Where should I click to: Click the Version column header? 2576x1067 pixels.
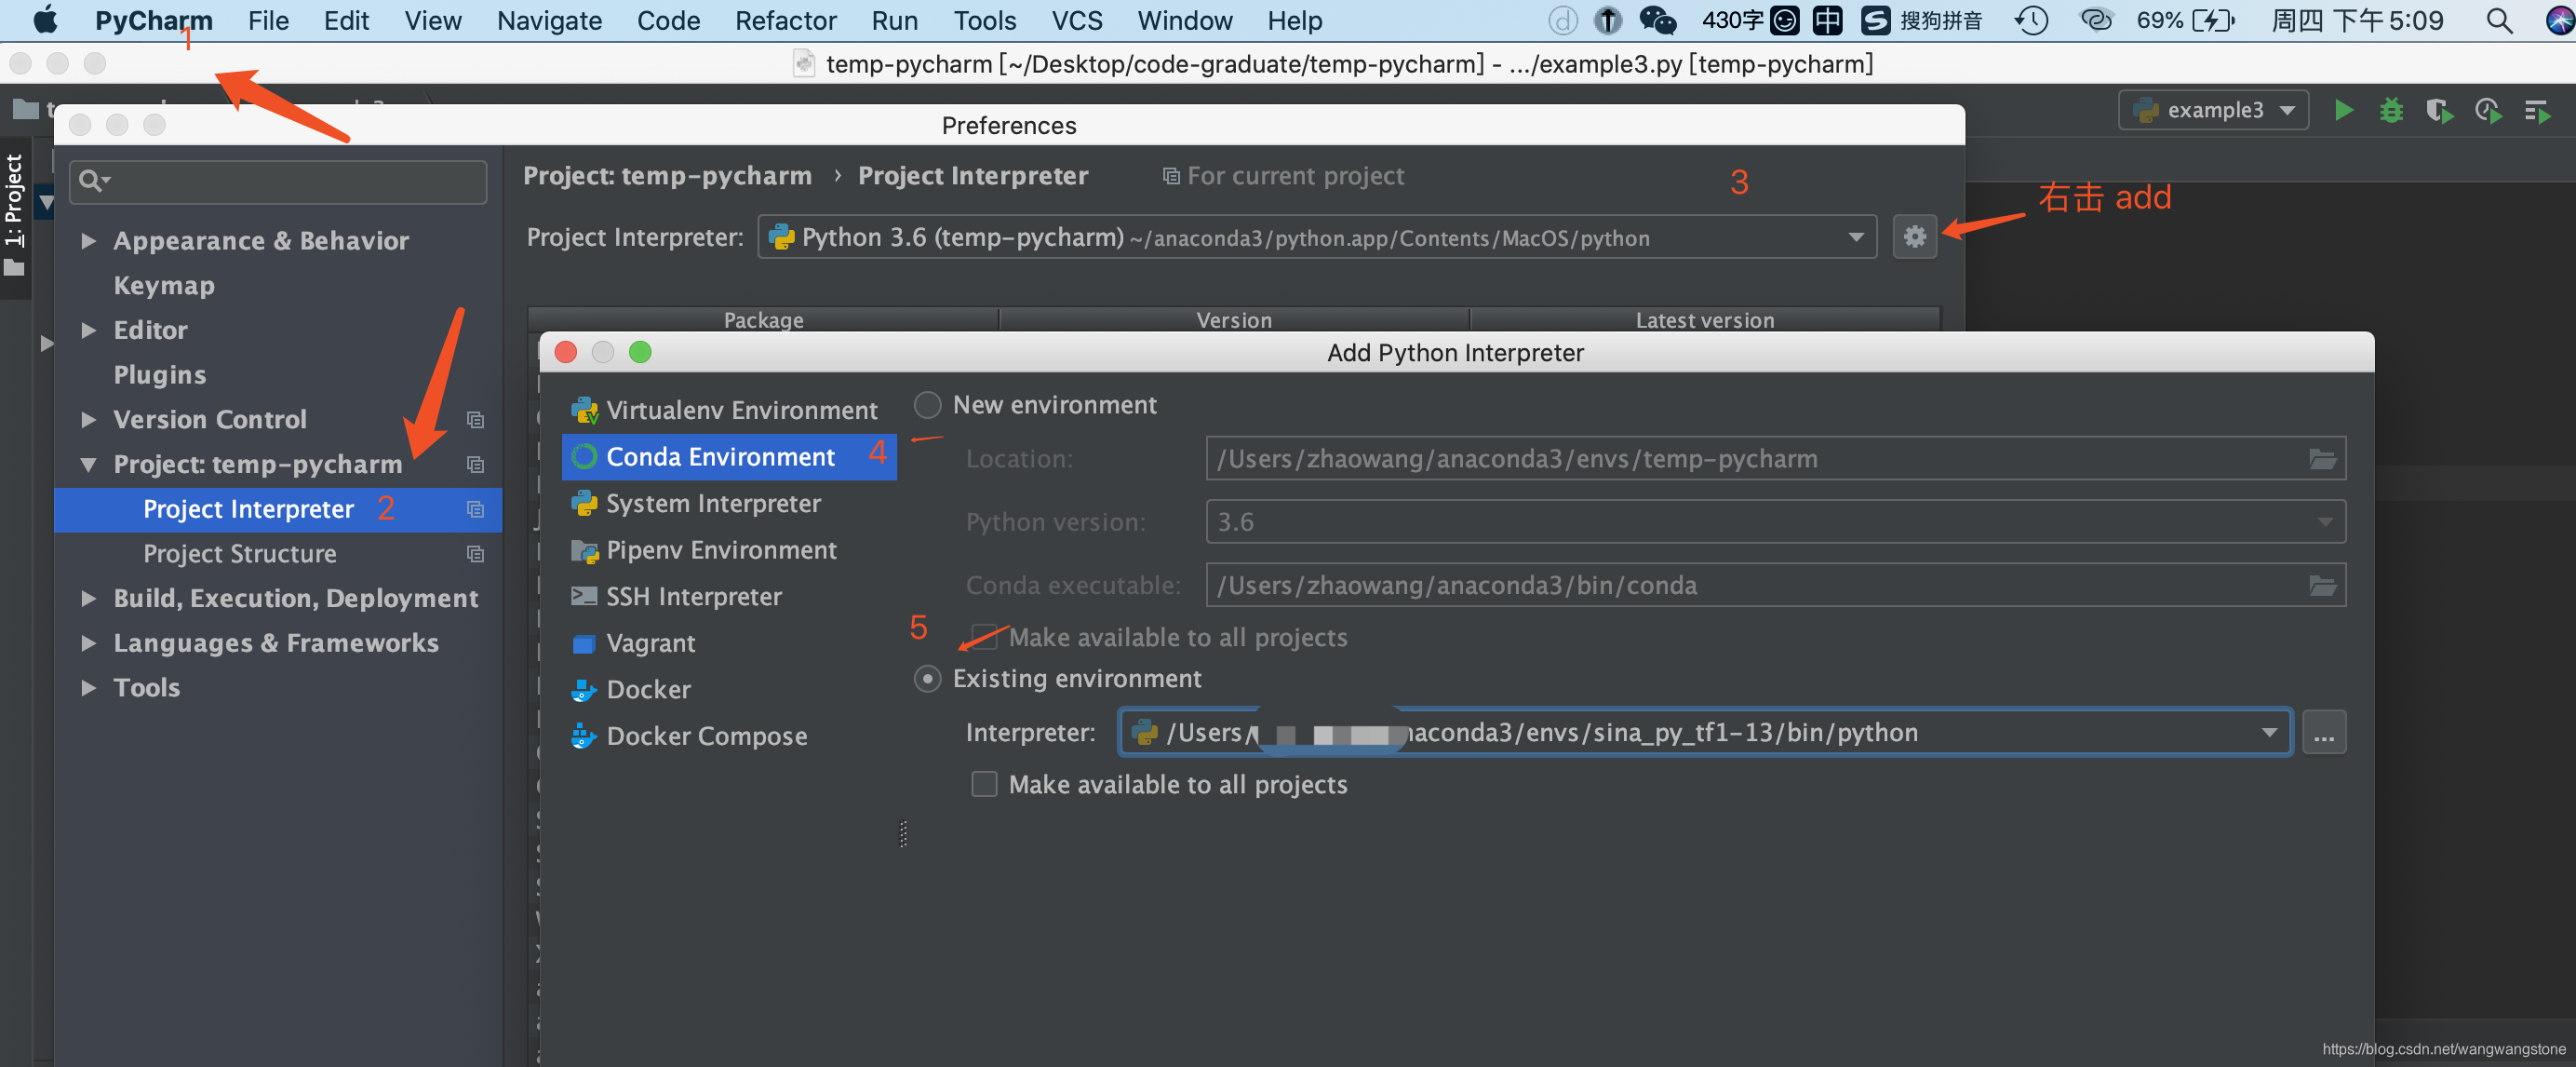point(1234,320)
